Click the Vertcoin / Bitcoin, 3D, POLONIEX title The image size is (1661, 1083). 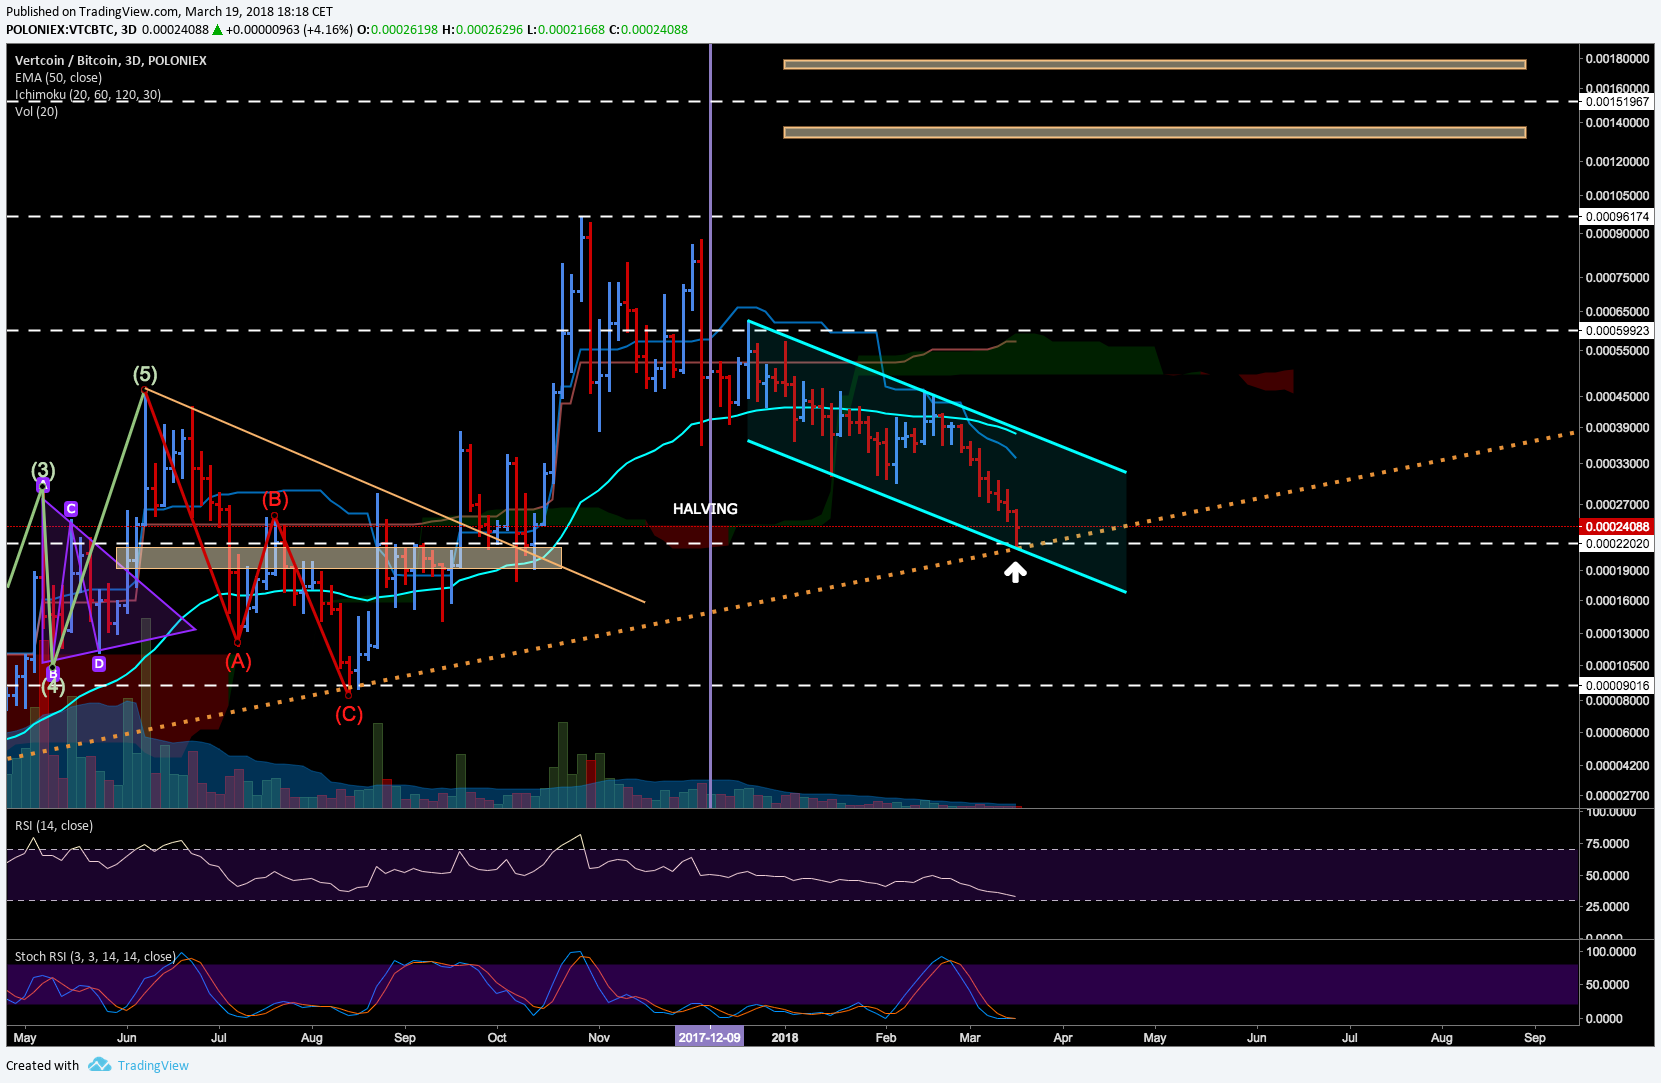pos(111,61)
